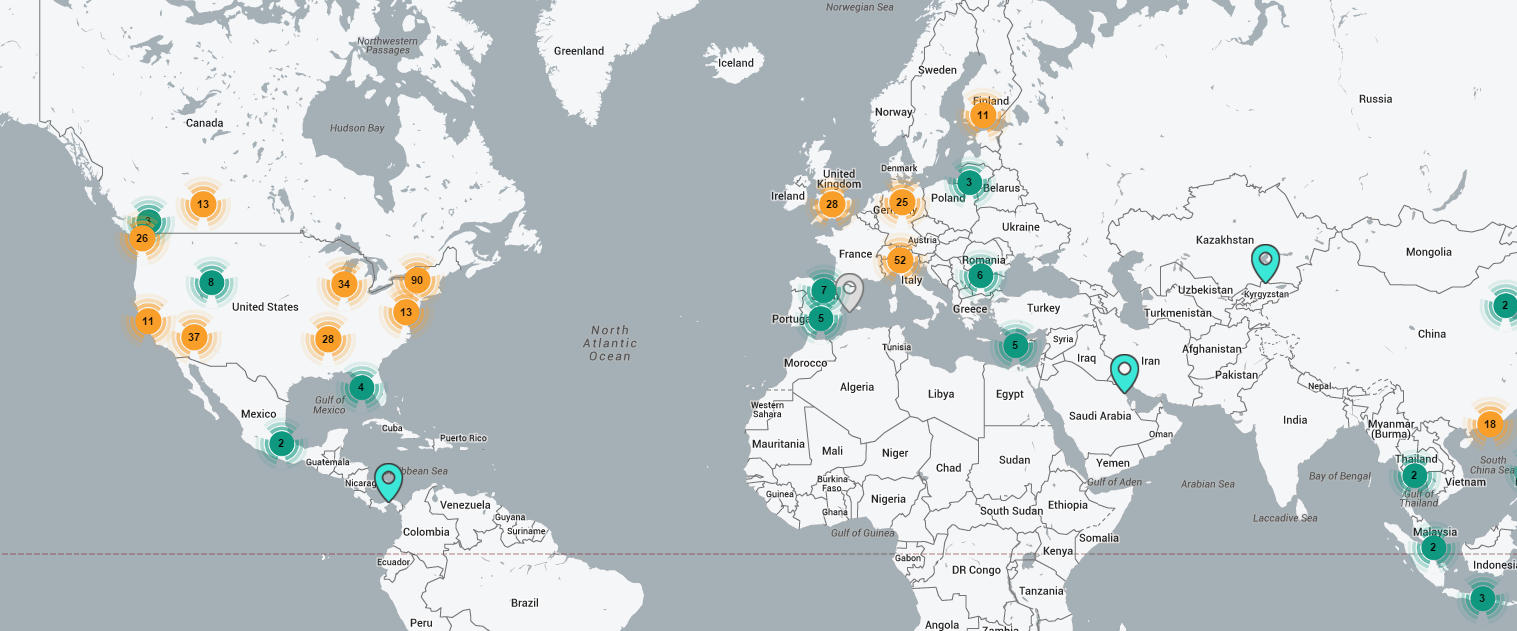Click the teal pin near Nicaragua
This screenshot has width=1517, height=631.
click(x=388, y=482)
